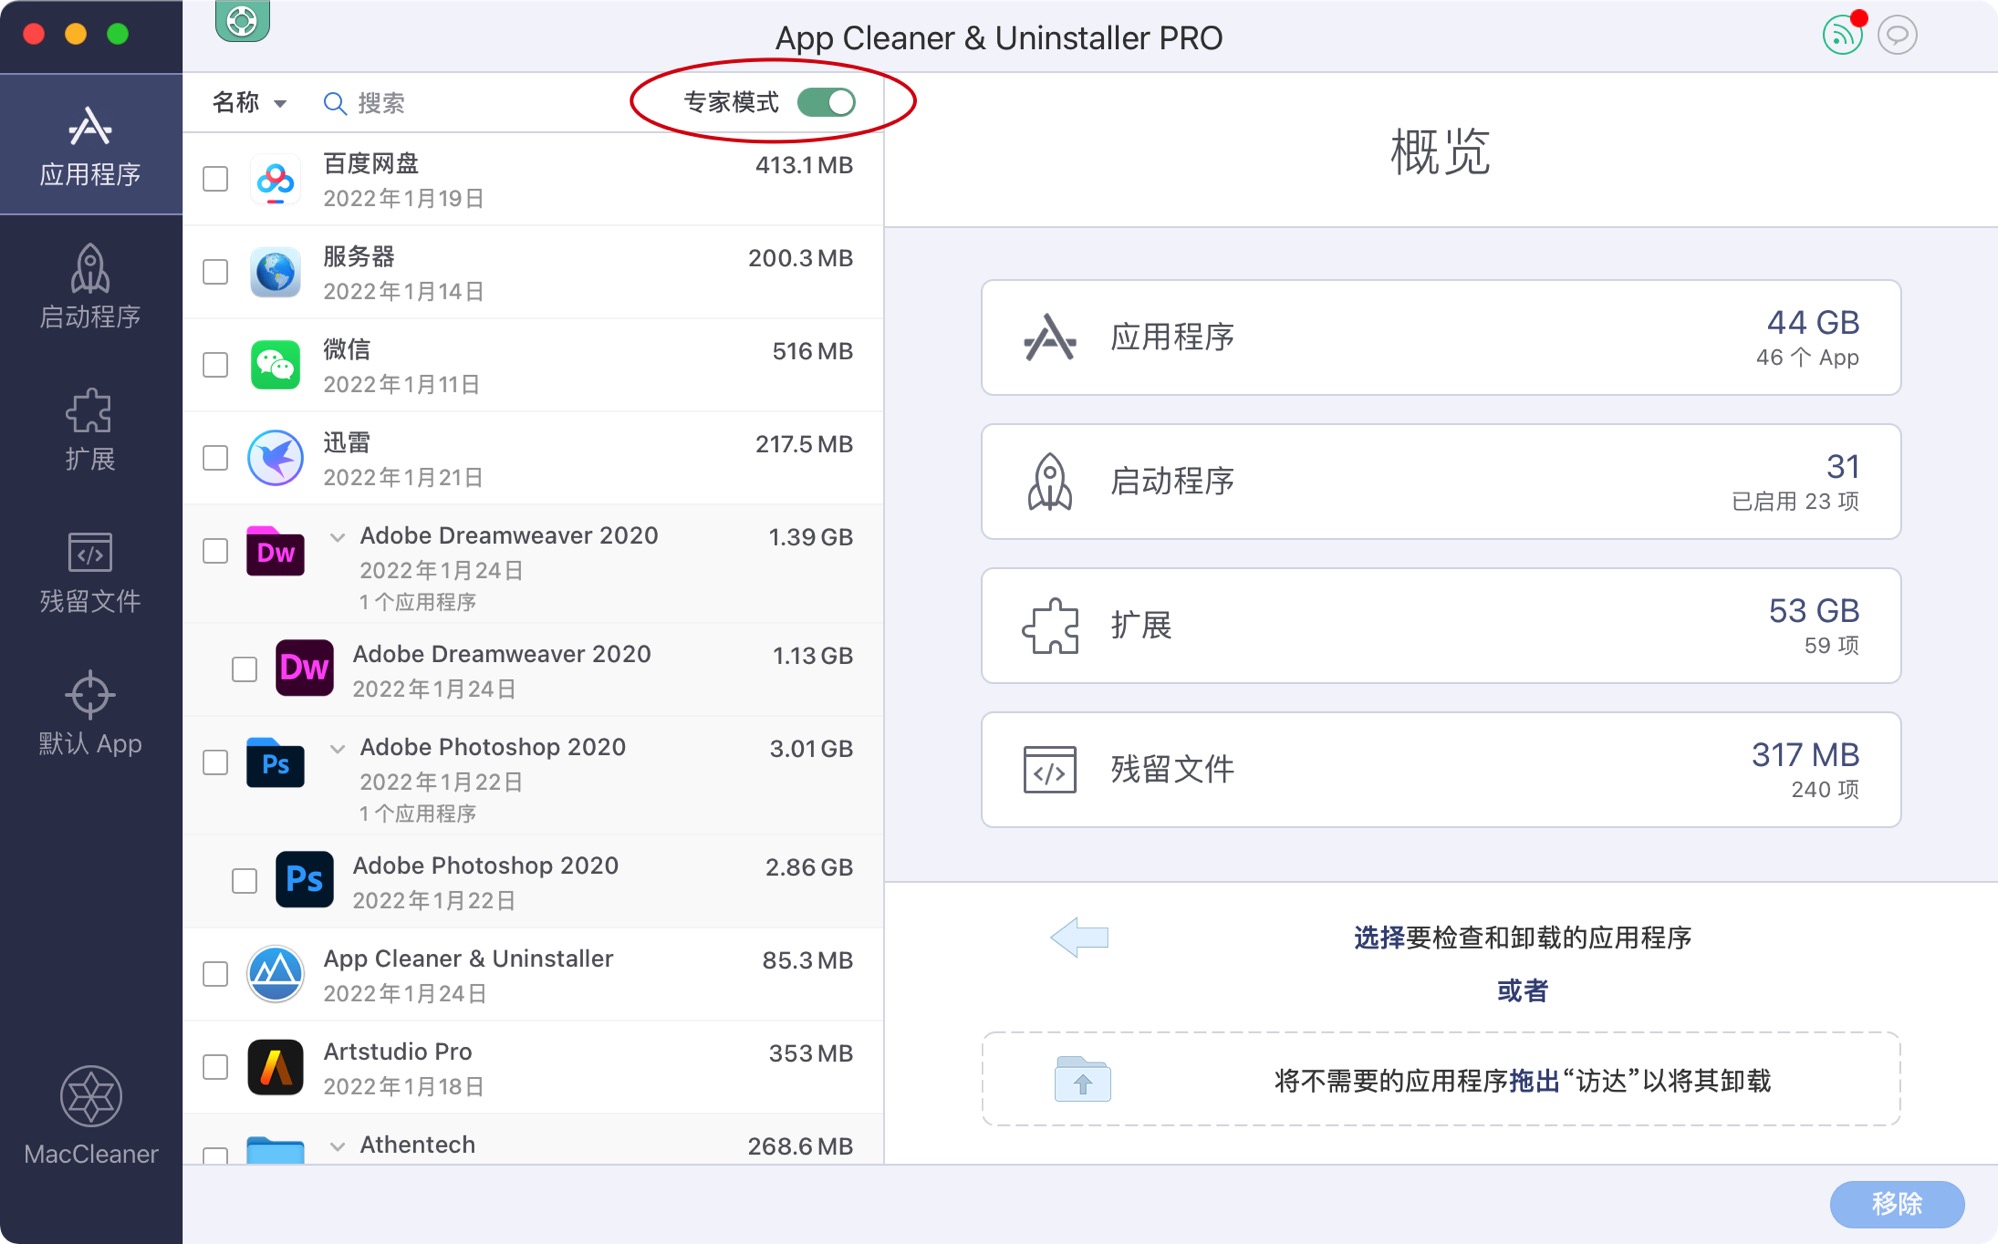Check the box for App Cleaner & Uninstaller
The image size is (1998, 1244).
[215, 974]
